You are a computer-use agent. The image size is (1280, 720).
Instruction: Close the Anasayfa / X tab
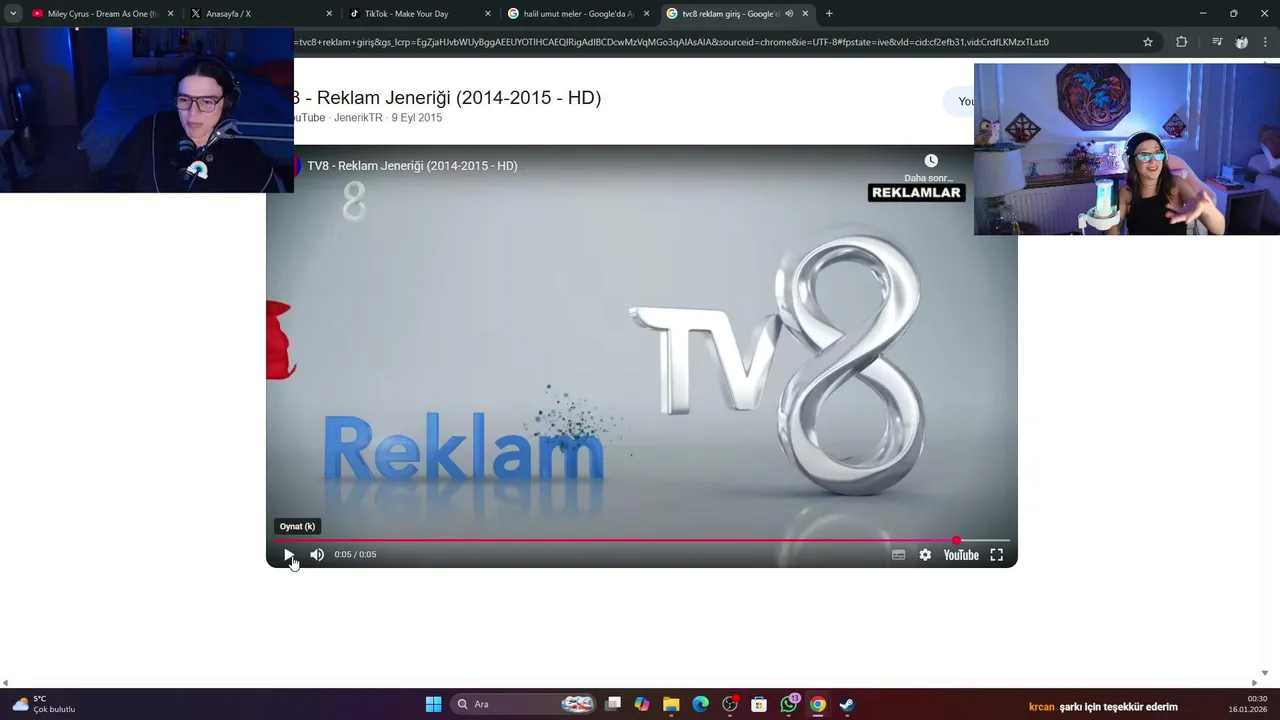[x=329, y=14]
